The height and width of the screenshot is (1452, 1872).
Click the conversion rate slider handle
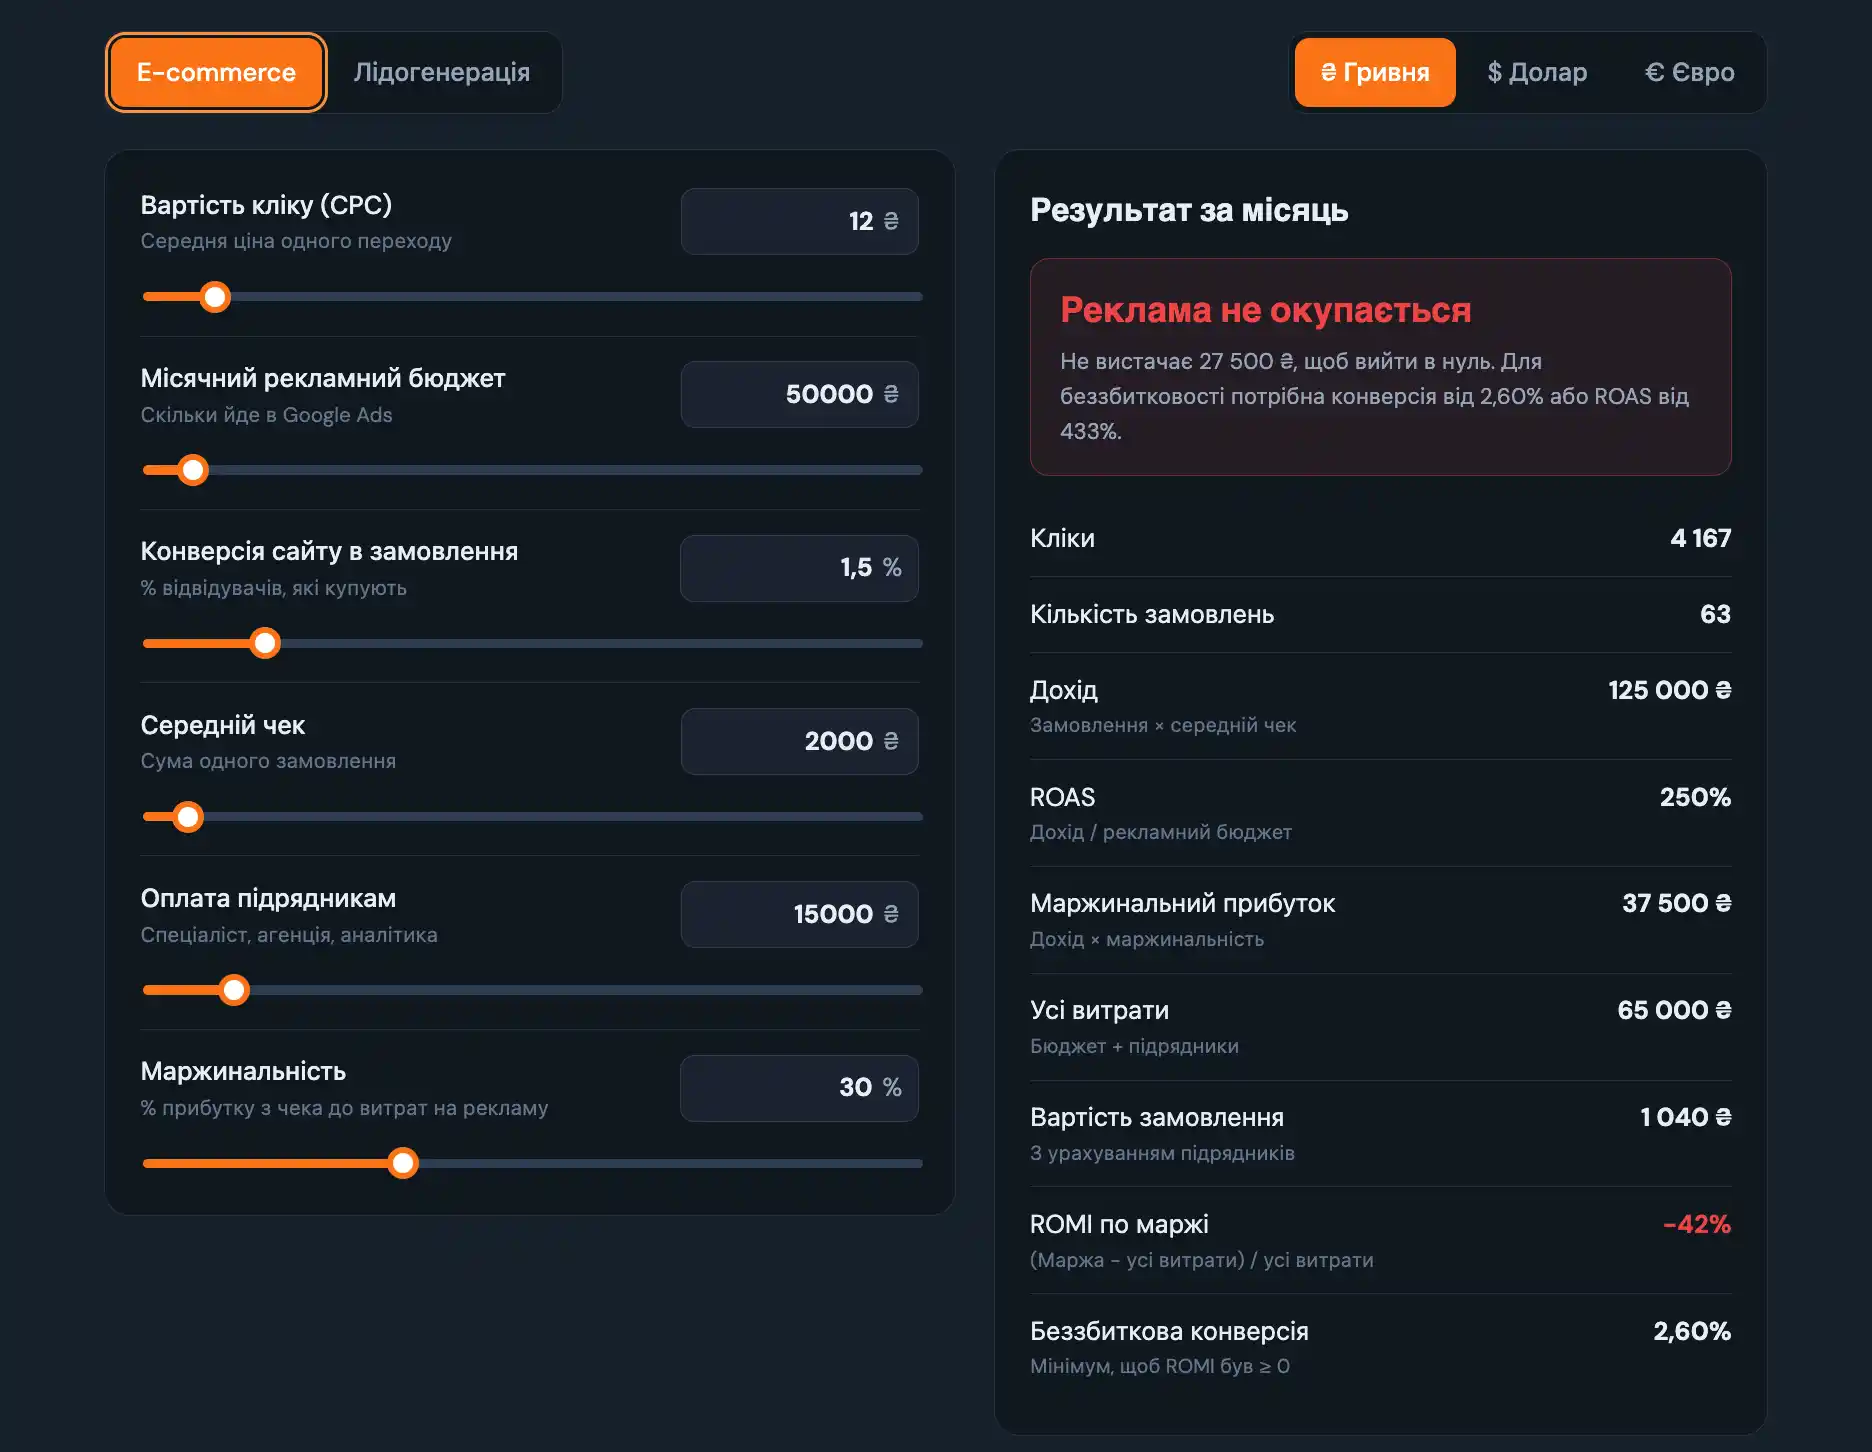point(265,643)
